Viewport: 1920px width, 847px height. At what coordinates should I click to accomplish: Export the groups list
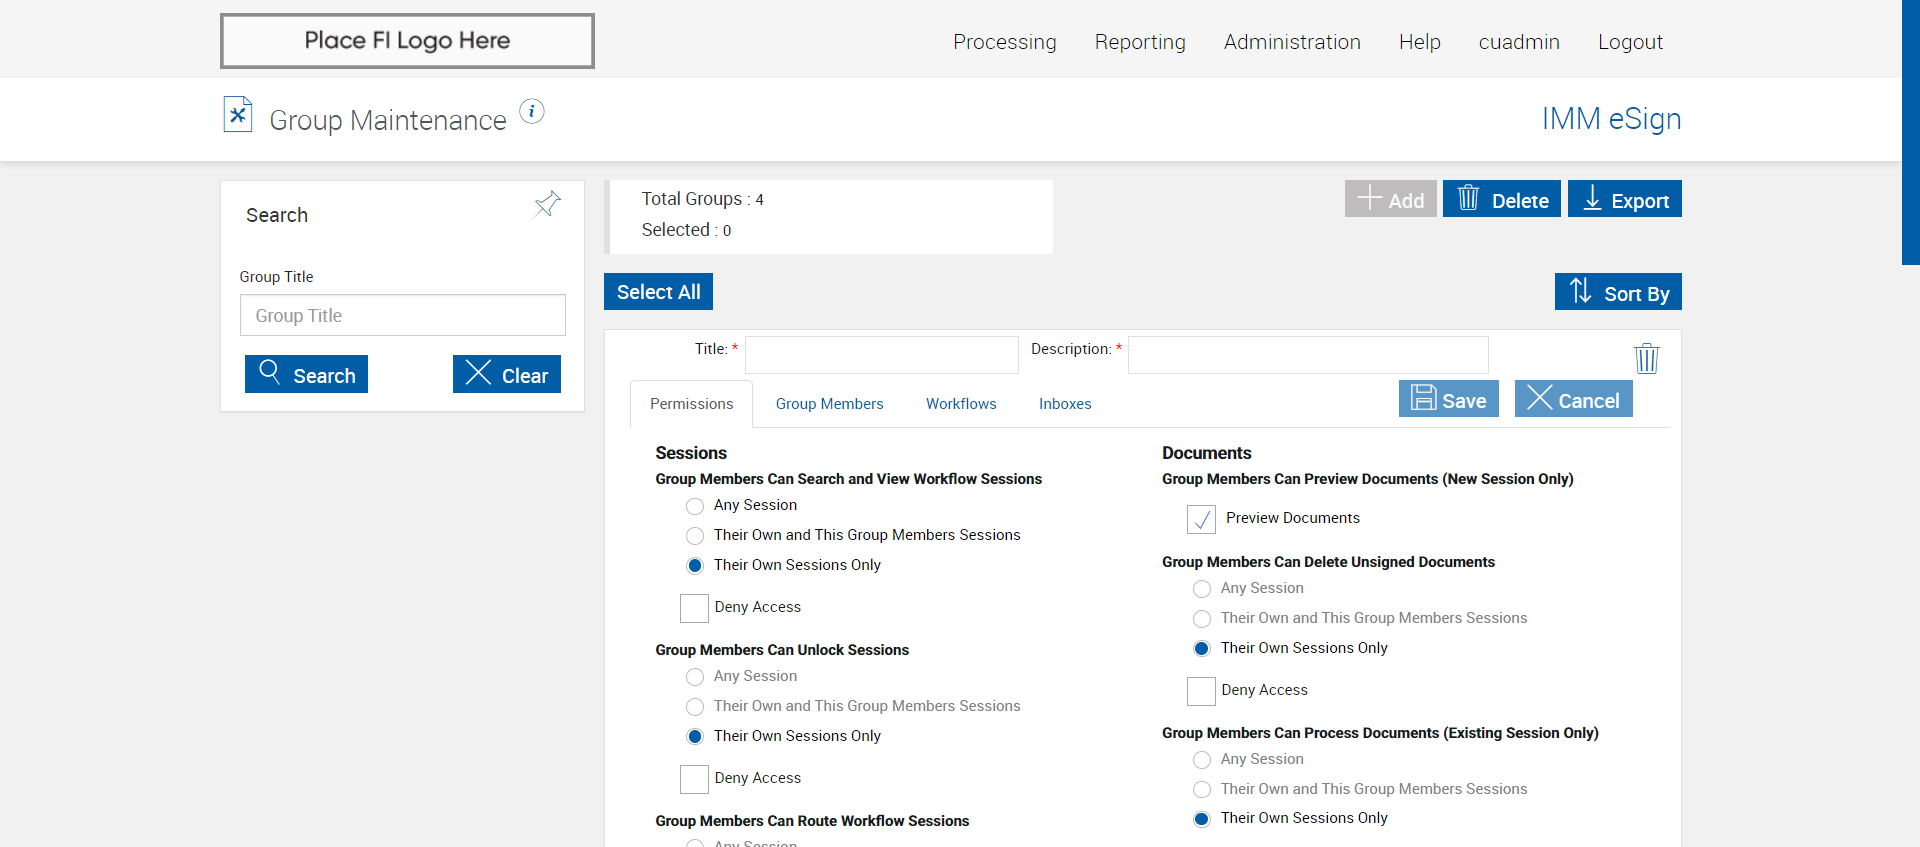click(1624, 199)
